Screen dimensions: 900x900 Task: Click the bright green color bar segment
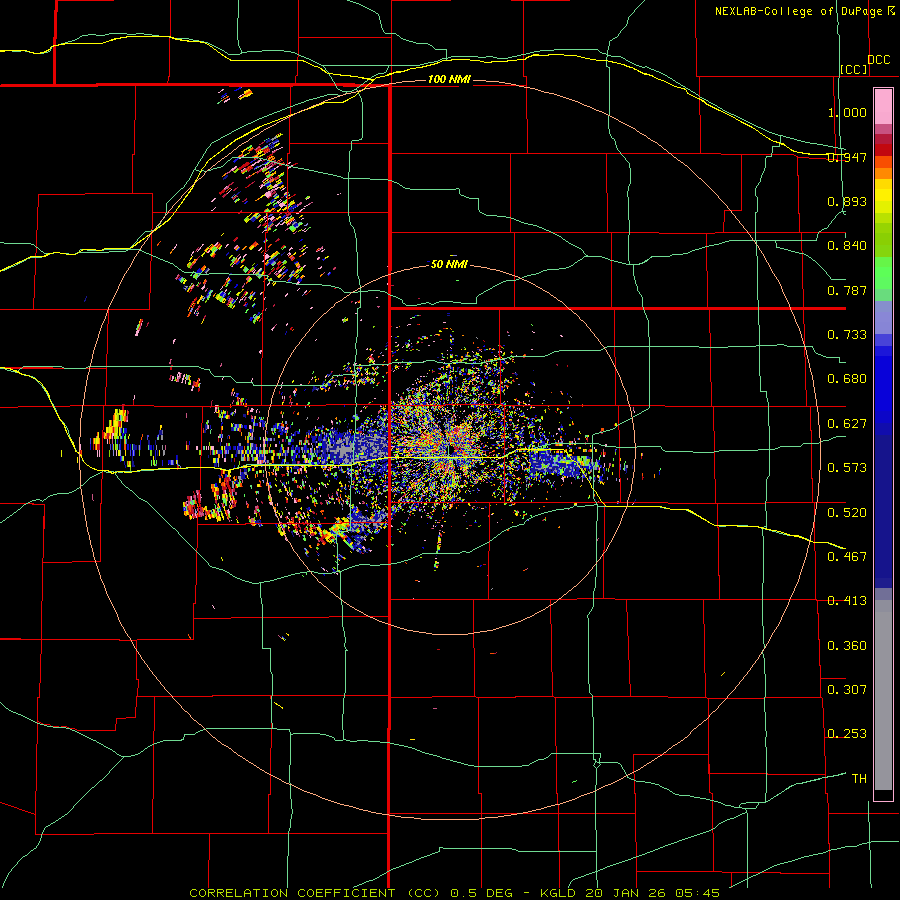[883, 273]
